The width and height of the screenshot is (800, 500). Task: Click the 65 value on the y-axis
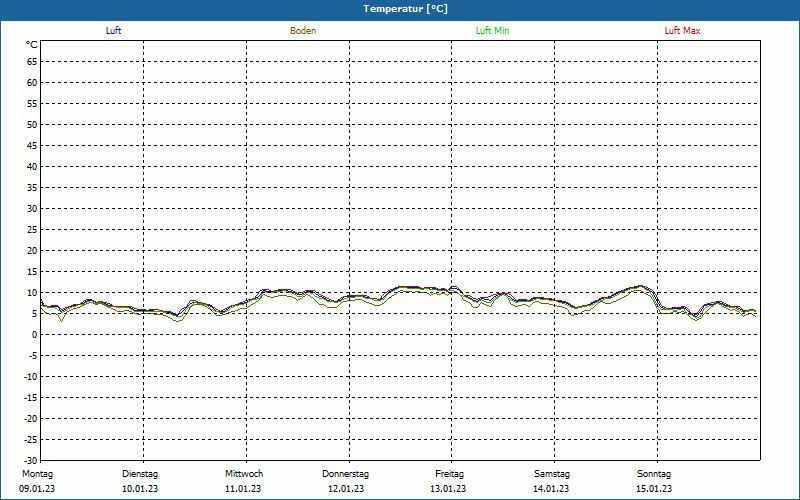click(32, 62)
